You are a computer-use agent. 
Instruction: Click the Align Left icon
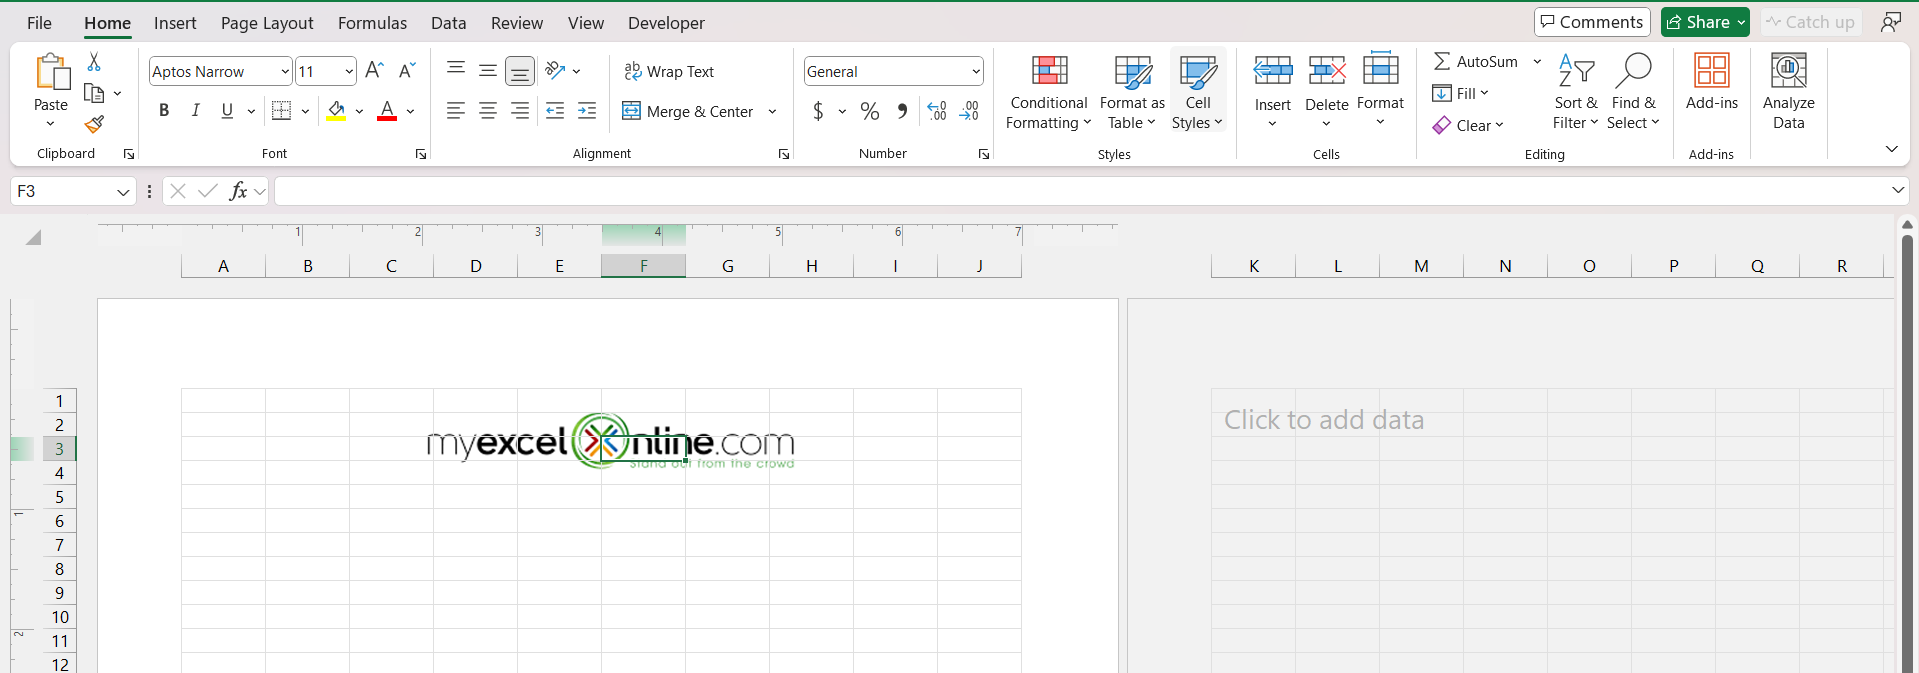click(x=456, y=111)
